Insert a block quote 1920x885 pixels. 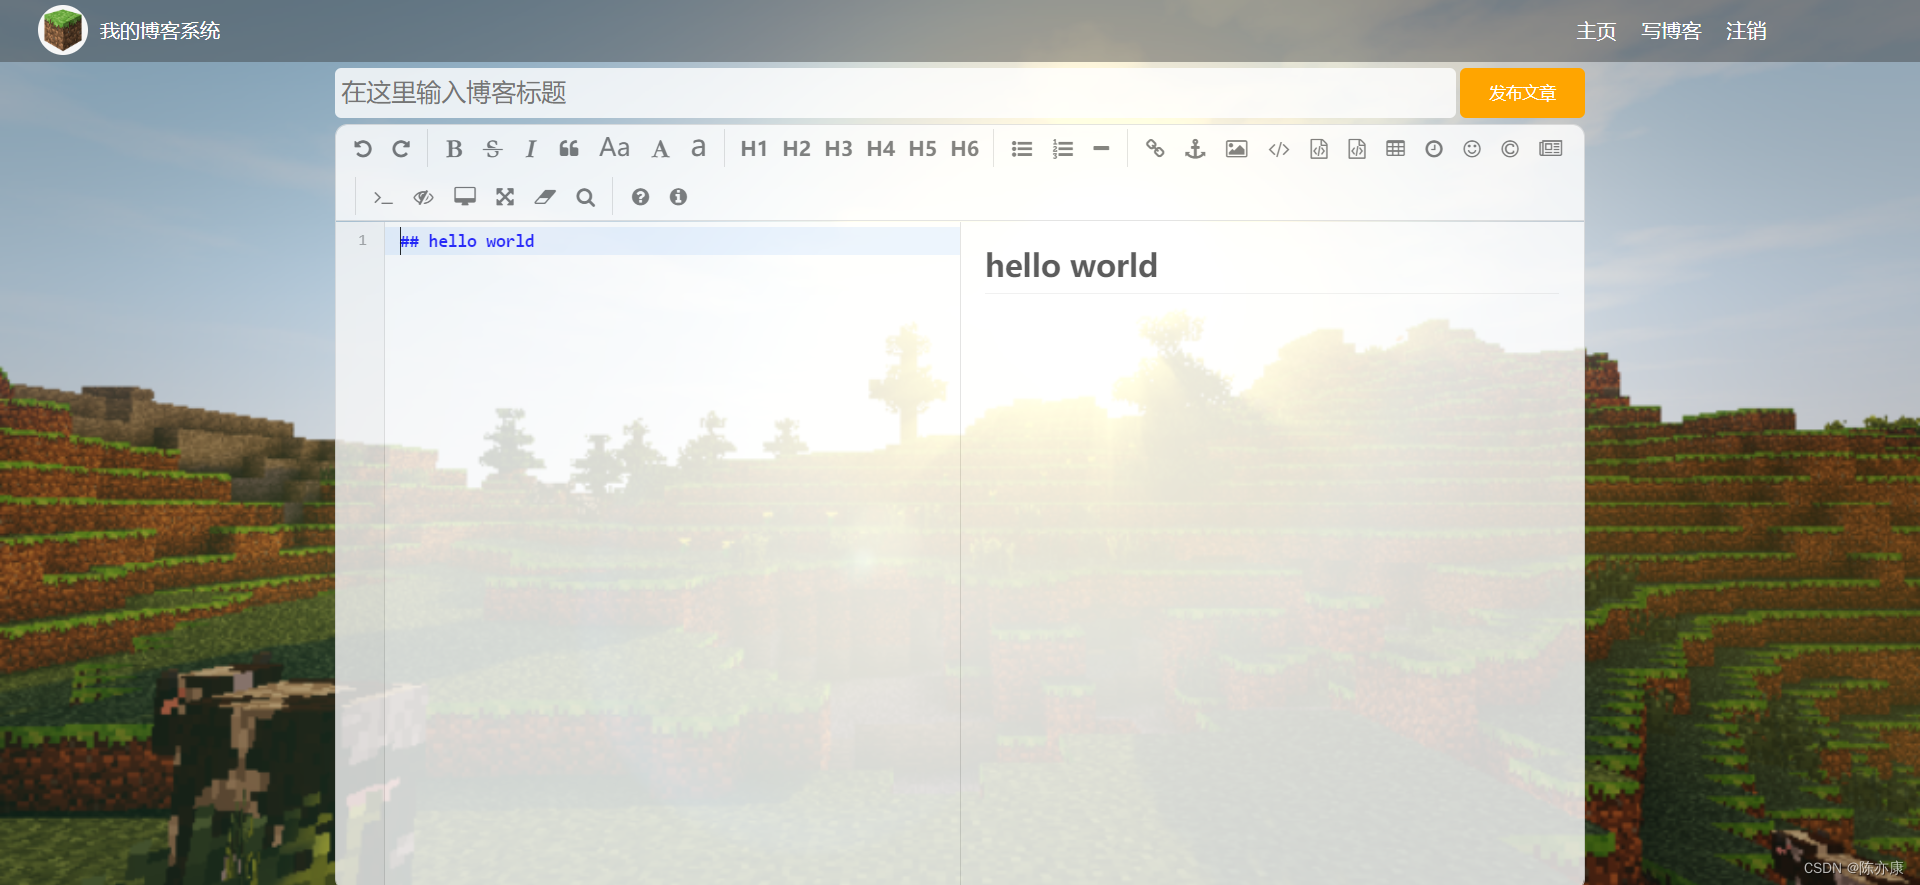pyautogui.click(x=569, y=149)
